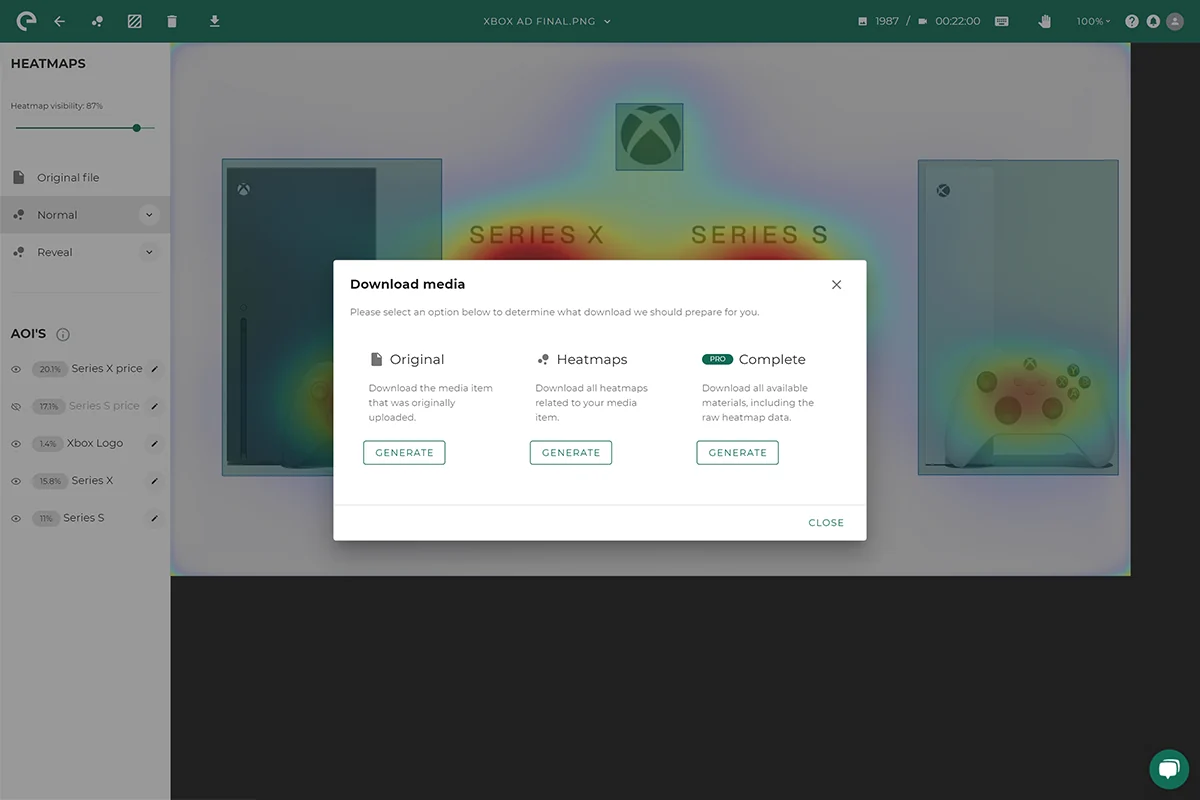The width and height of the screenshot is (1200, 800).
Task: Open the notifications bell icon
Action: 1153,21
